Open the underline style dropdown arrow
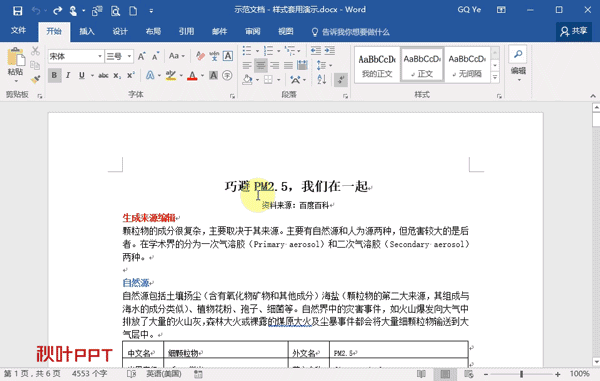Image resolution: width=600 pixels, height=381 pixels. (x=92, y=76)
